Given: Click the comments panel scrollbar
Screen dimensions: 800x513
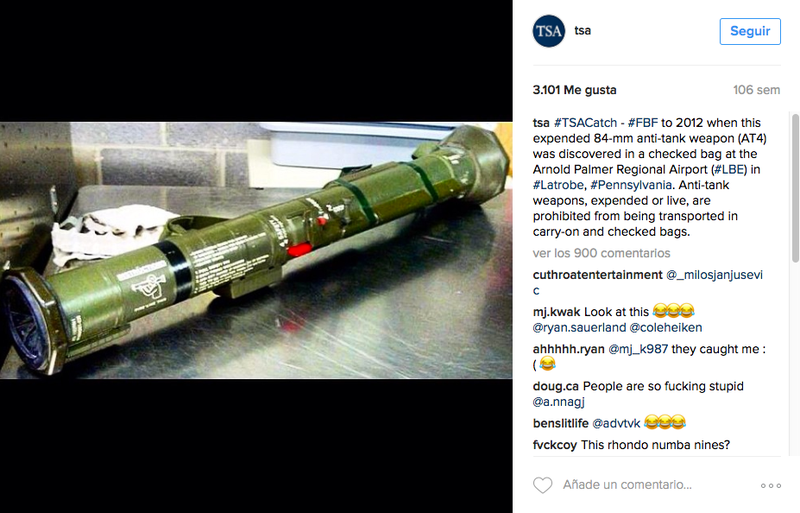Looking at the screenshot, I should click(x=795, y=188).
